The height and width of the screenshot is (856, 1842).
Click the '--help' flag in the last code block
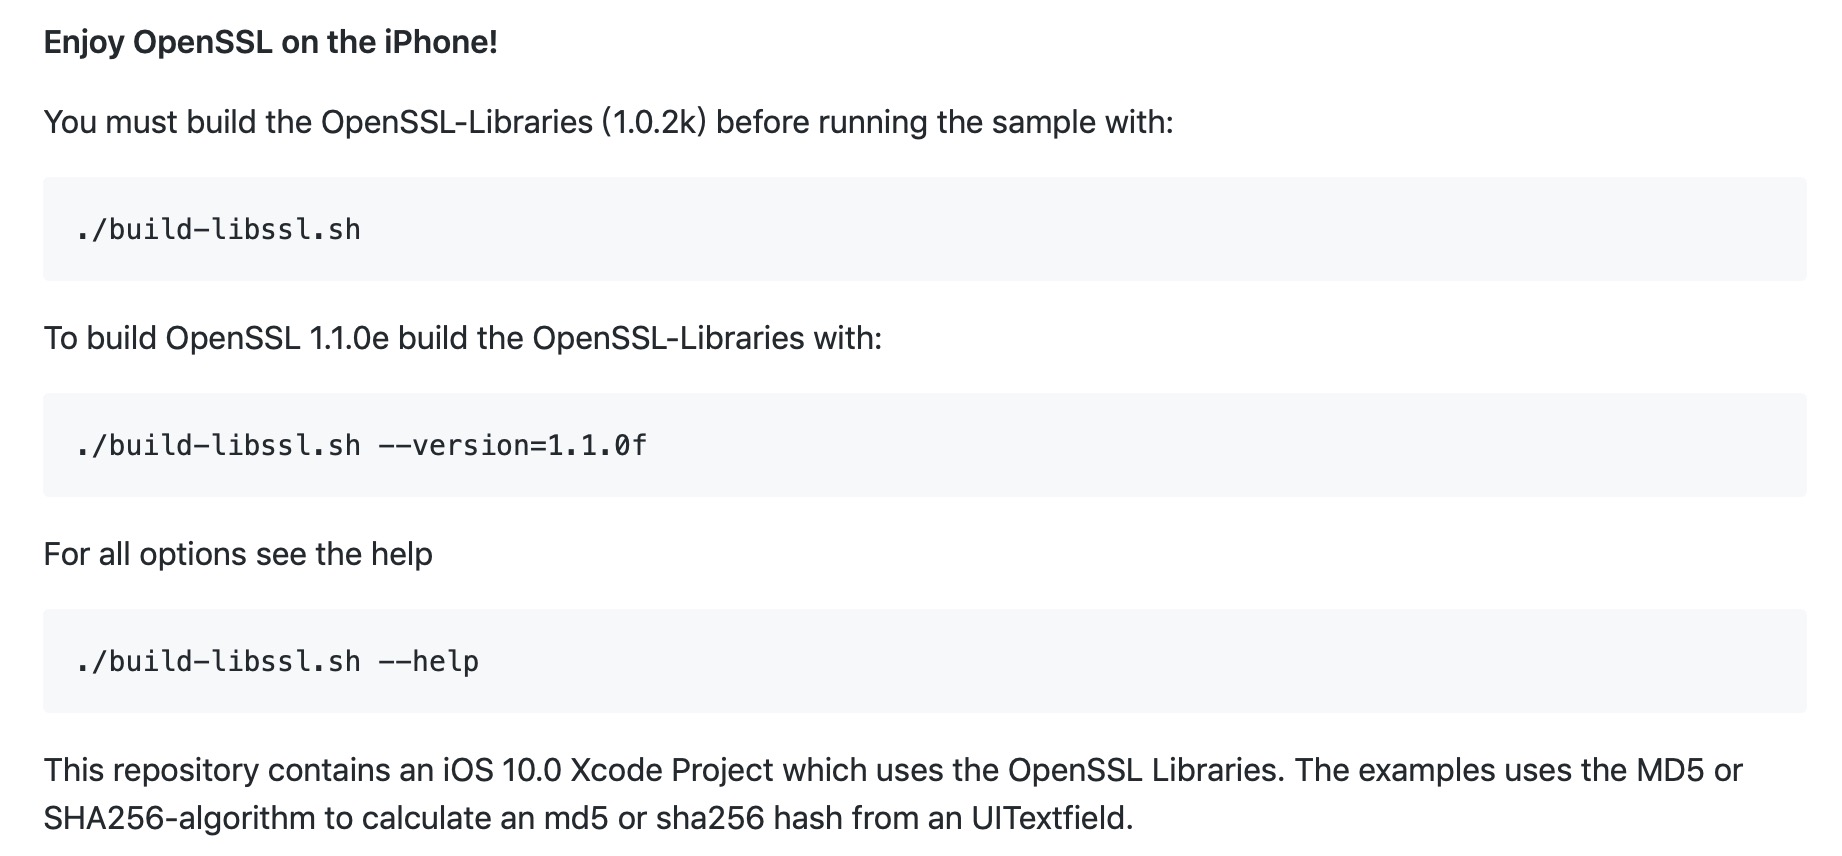click(x=429, y=661)
